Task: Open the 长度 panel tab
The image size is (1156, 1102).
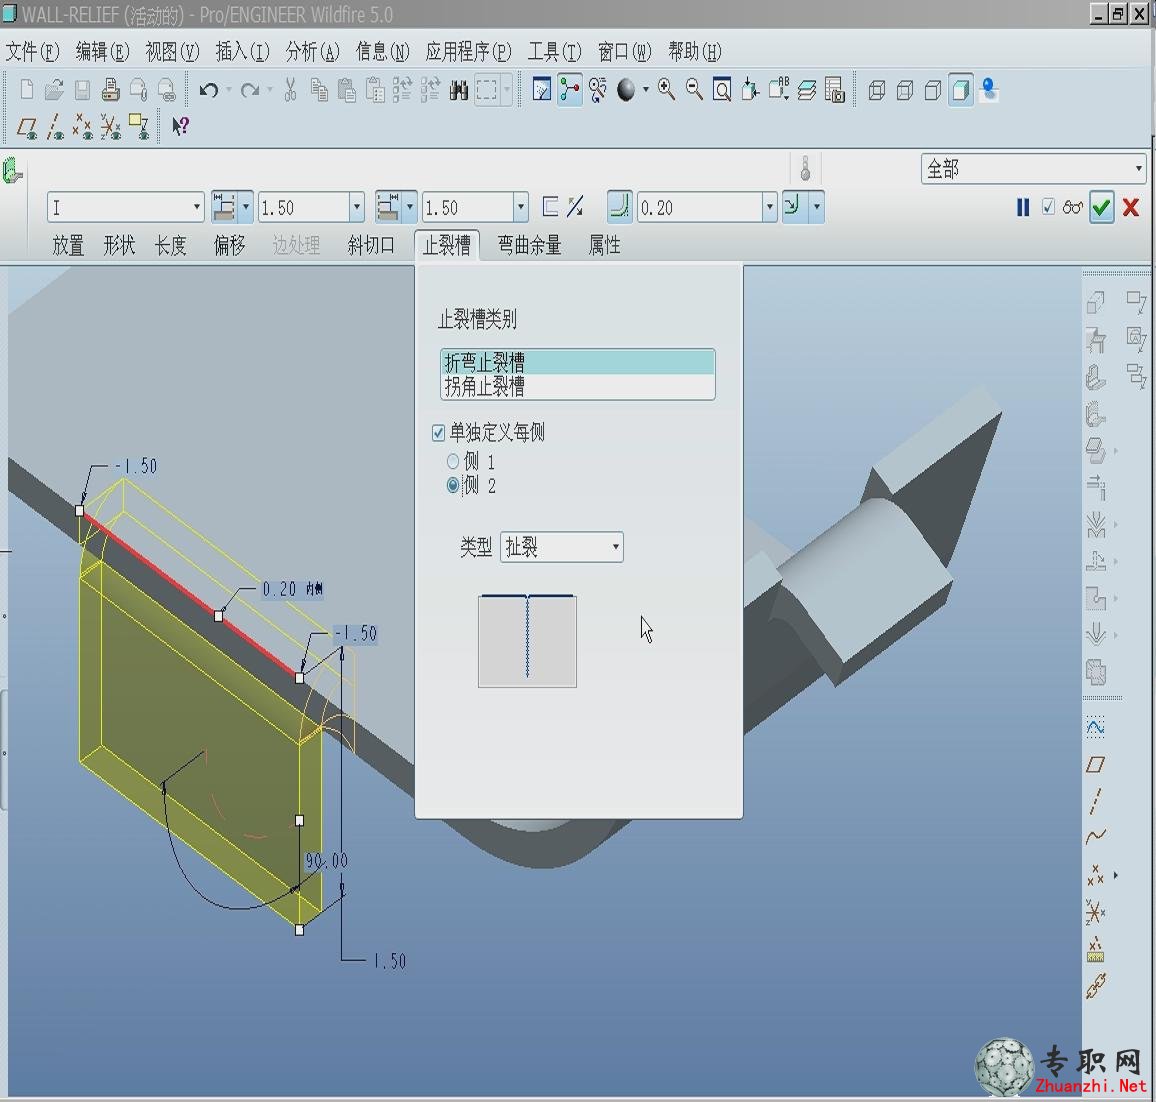Action: click(x=170, y=245)
